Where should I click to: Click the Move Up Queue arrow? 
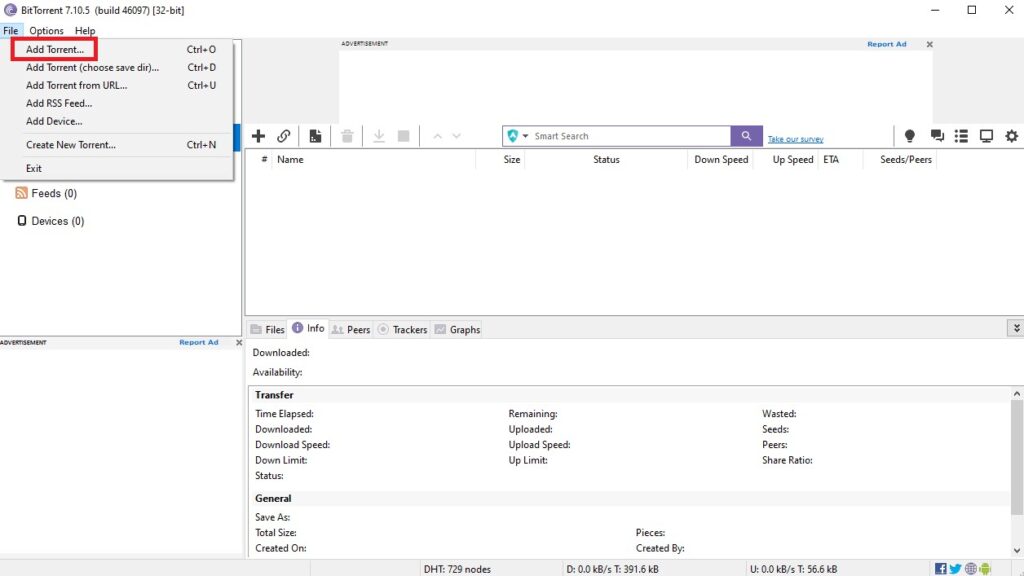[x=438, y=136]
